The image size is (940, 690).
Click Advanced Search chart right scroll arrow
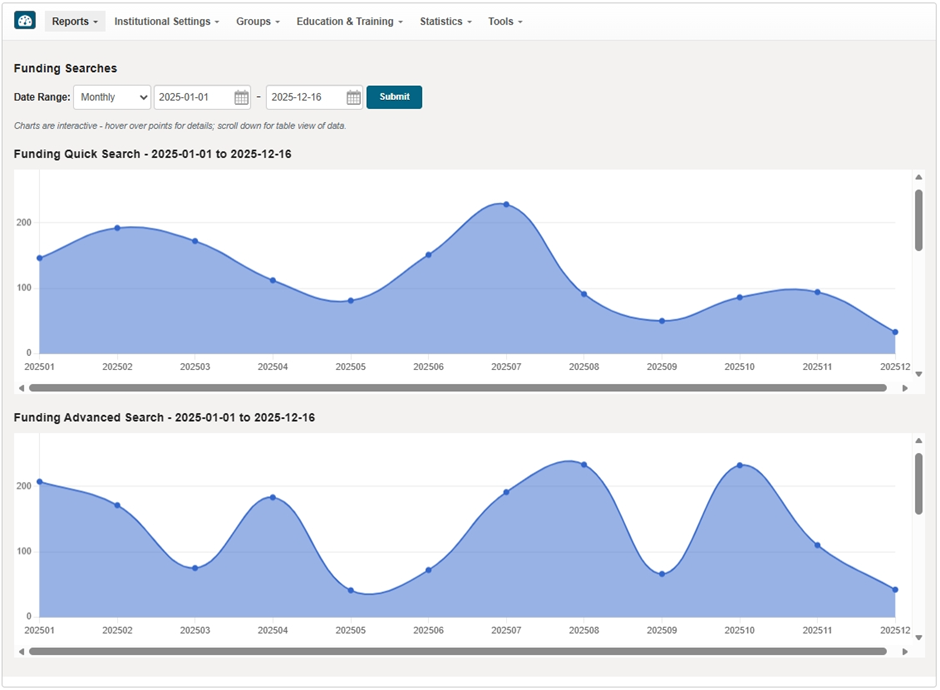click(905, 652)
